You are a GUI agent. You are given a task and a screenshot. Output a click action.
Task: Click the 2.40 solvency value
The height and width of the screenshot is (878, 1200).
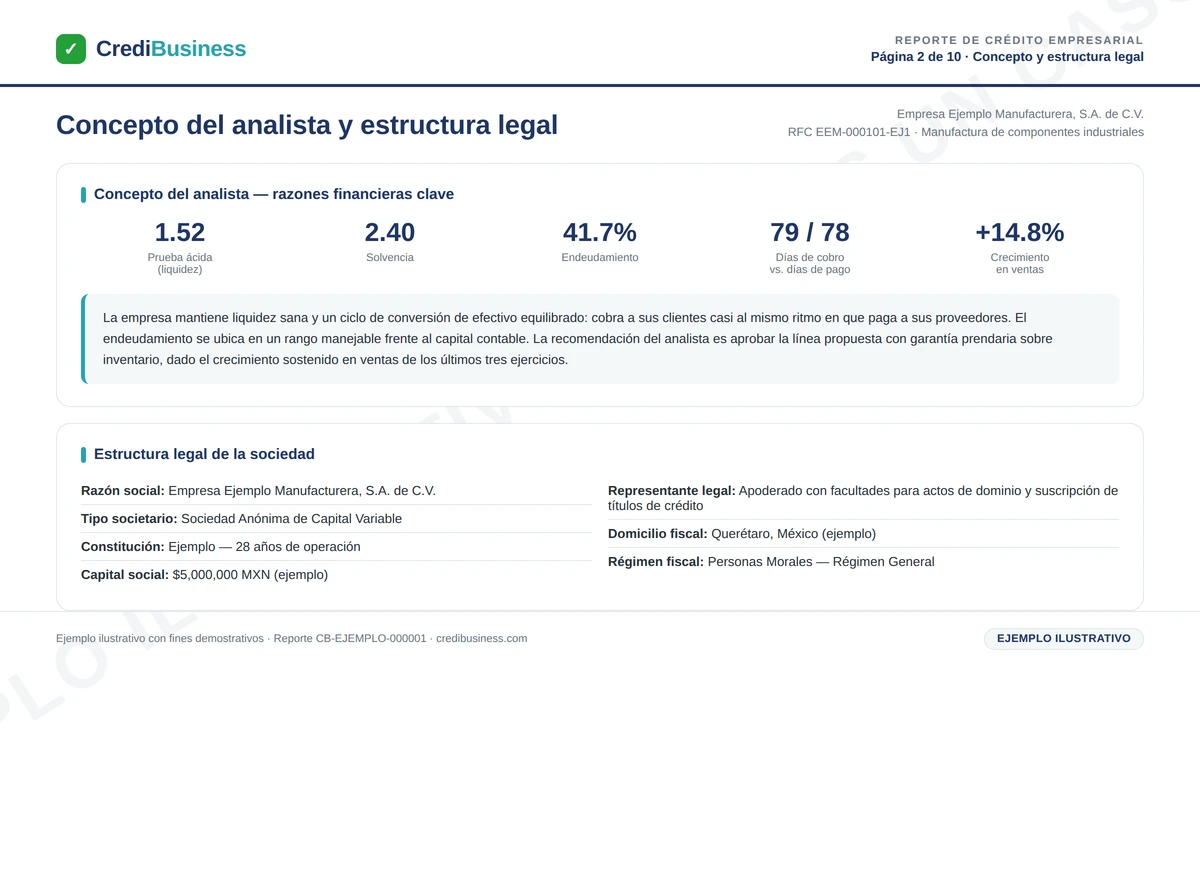390,232
